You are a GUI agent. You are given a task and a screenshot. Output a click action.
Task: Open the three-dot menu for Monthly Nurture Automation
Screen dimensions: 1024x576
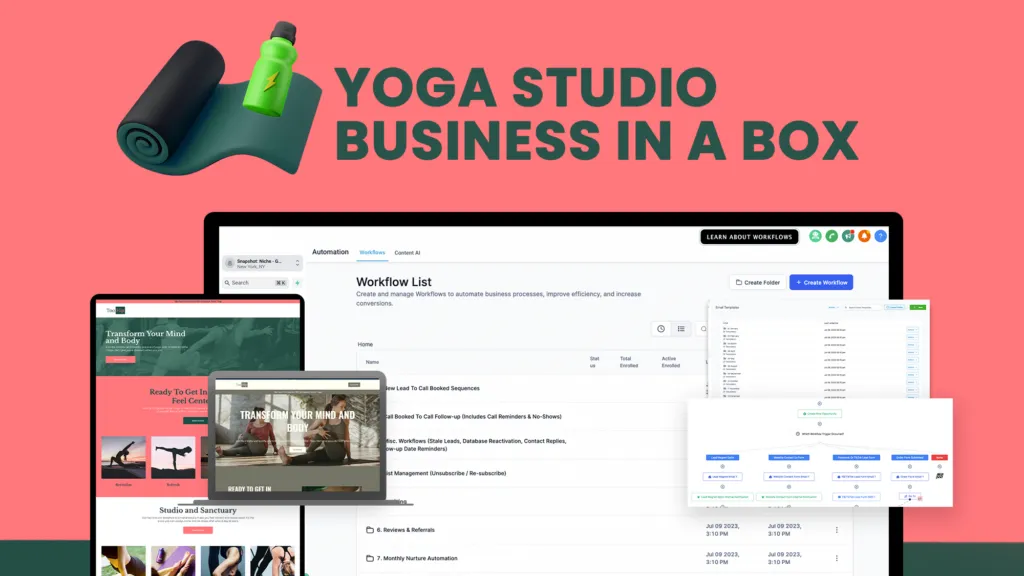(x=837, y=558)
